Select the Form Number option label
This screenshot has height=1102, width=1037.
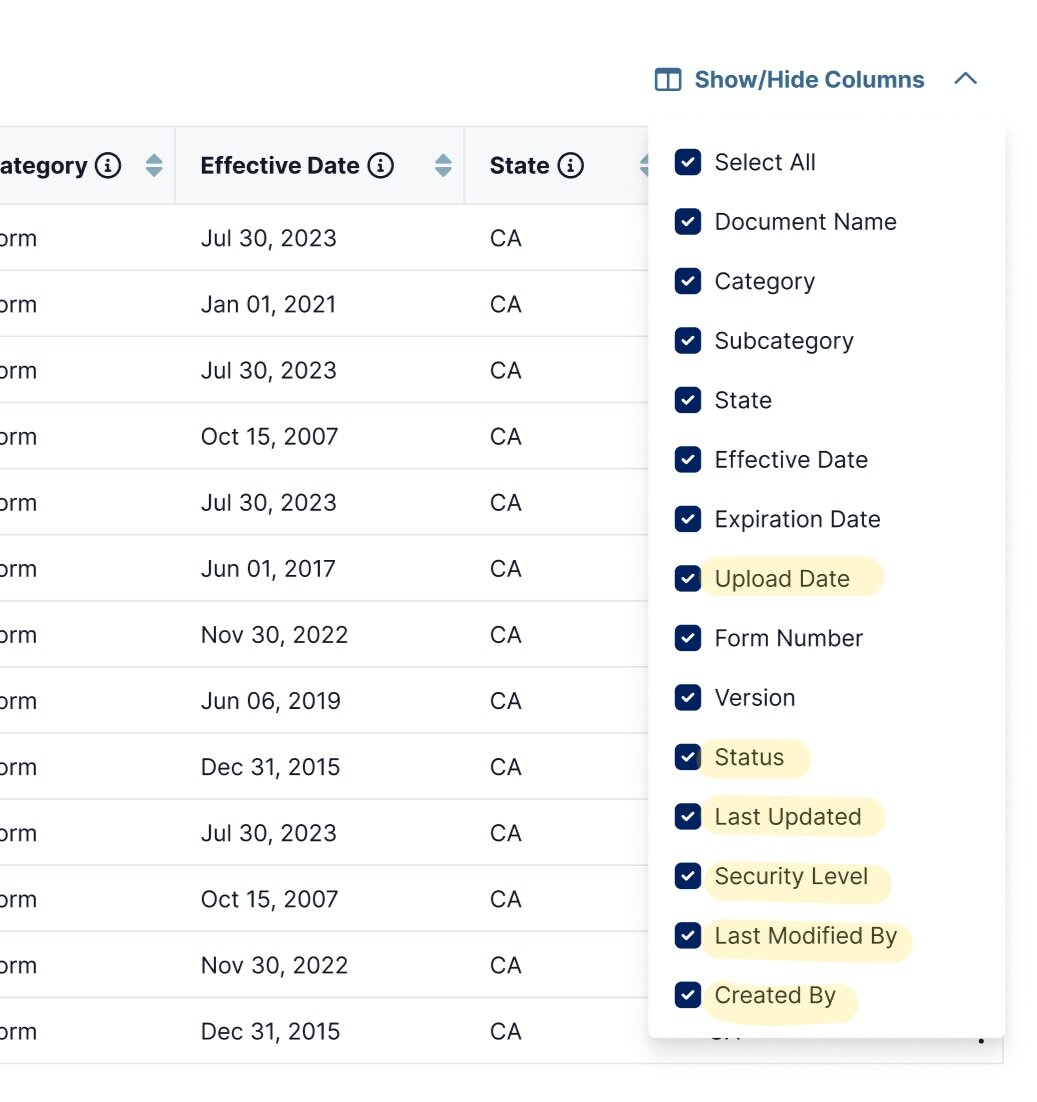pos(788,639)
